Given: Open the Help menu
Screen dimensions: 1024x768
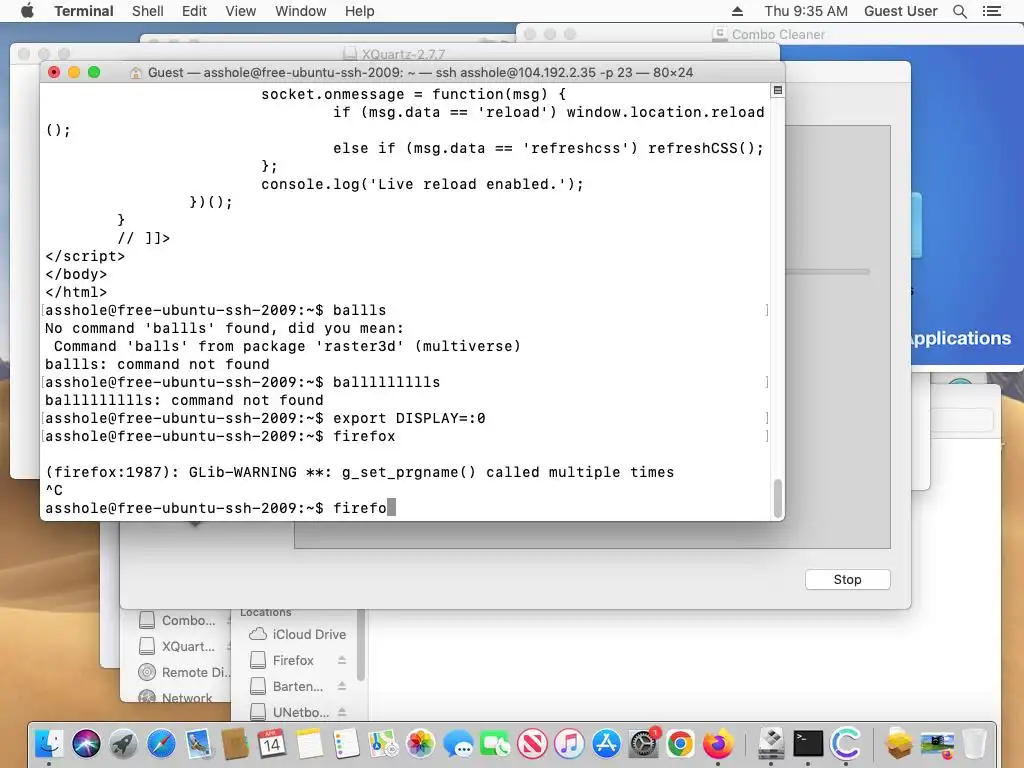Looking at the screenshot, I should click(359, 11).
